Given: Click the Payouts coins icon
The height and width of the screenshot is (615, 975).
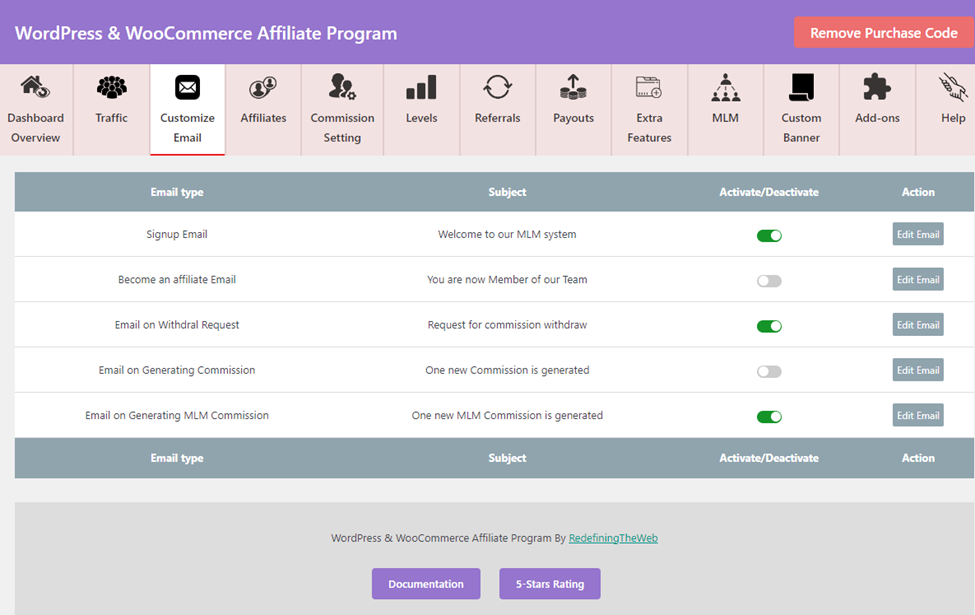Looking at the screenshot, I should (573, 87).
